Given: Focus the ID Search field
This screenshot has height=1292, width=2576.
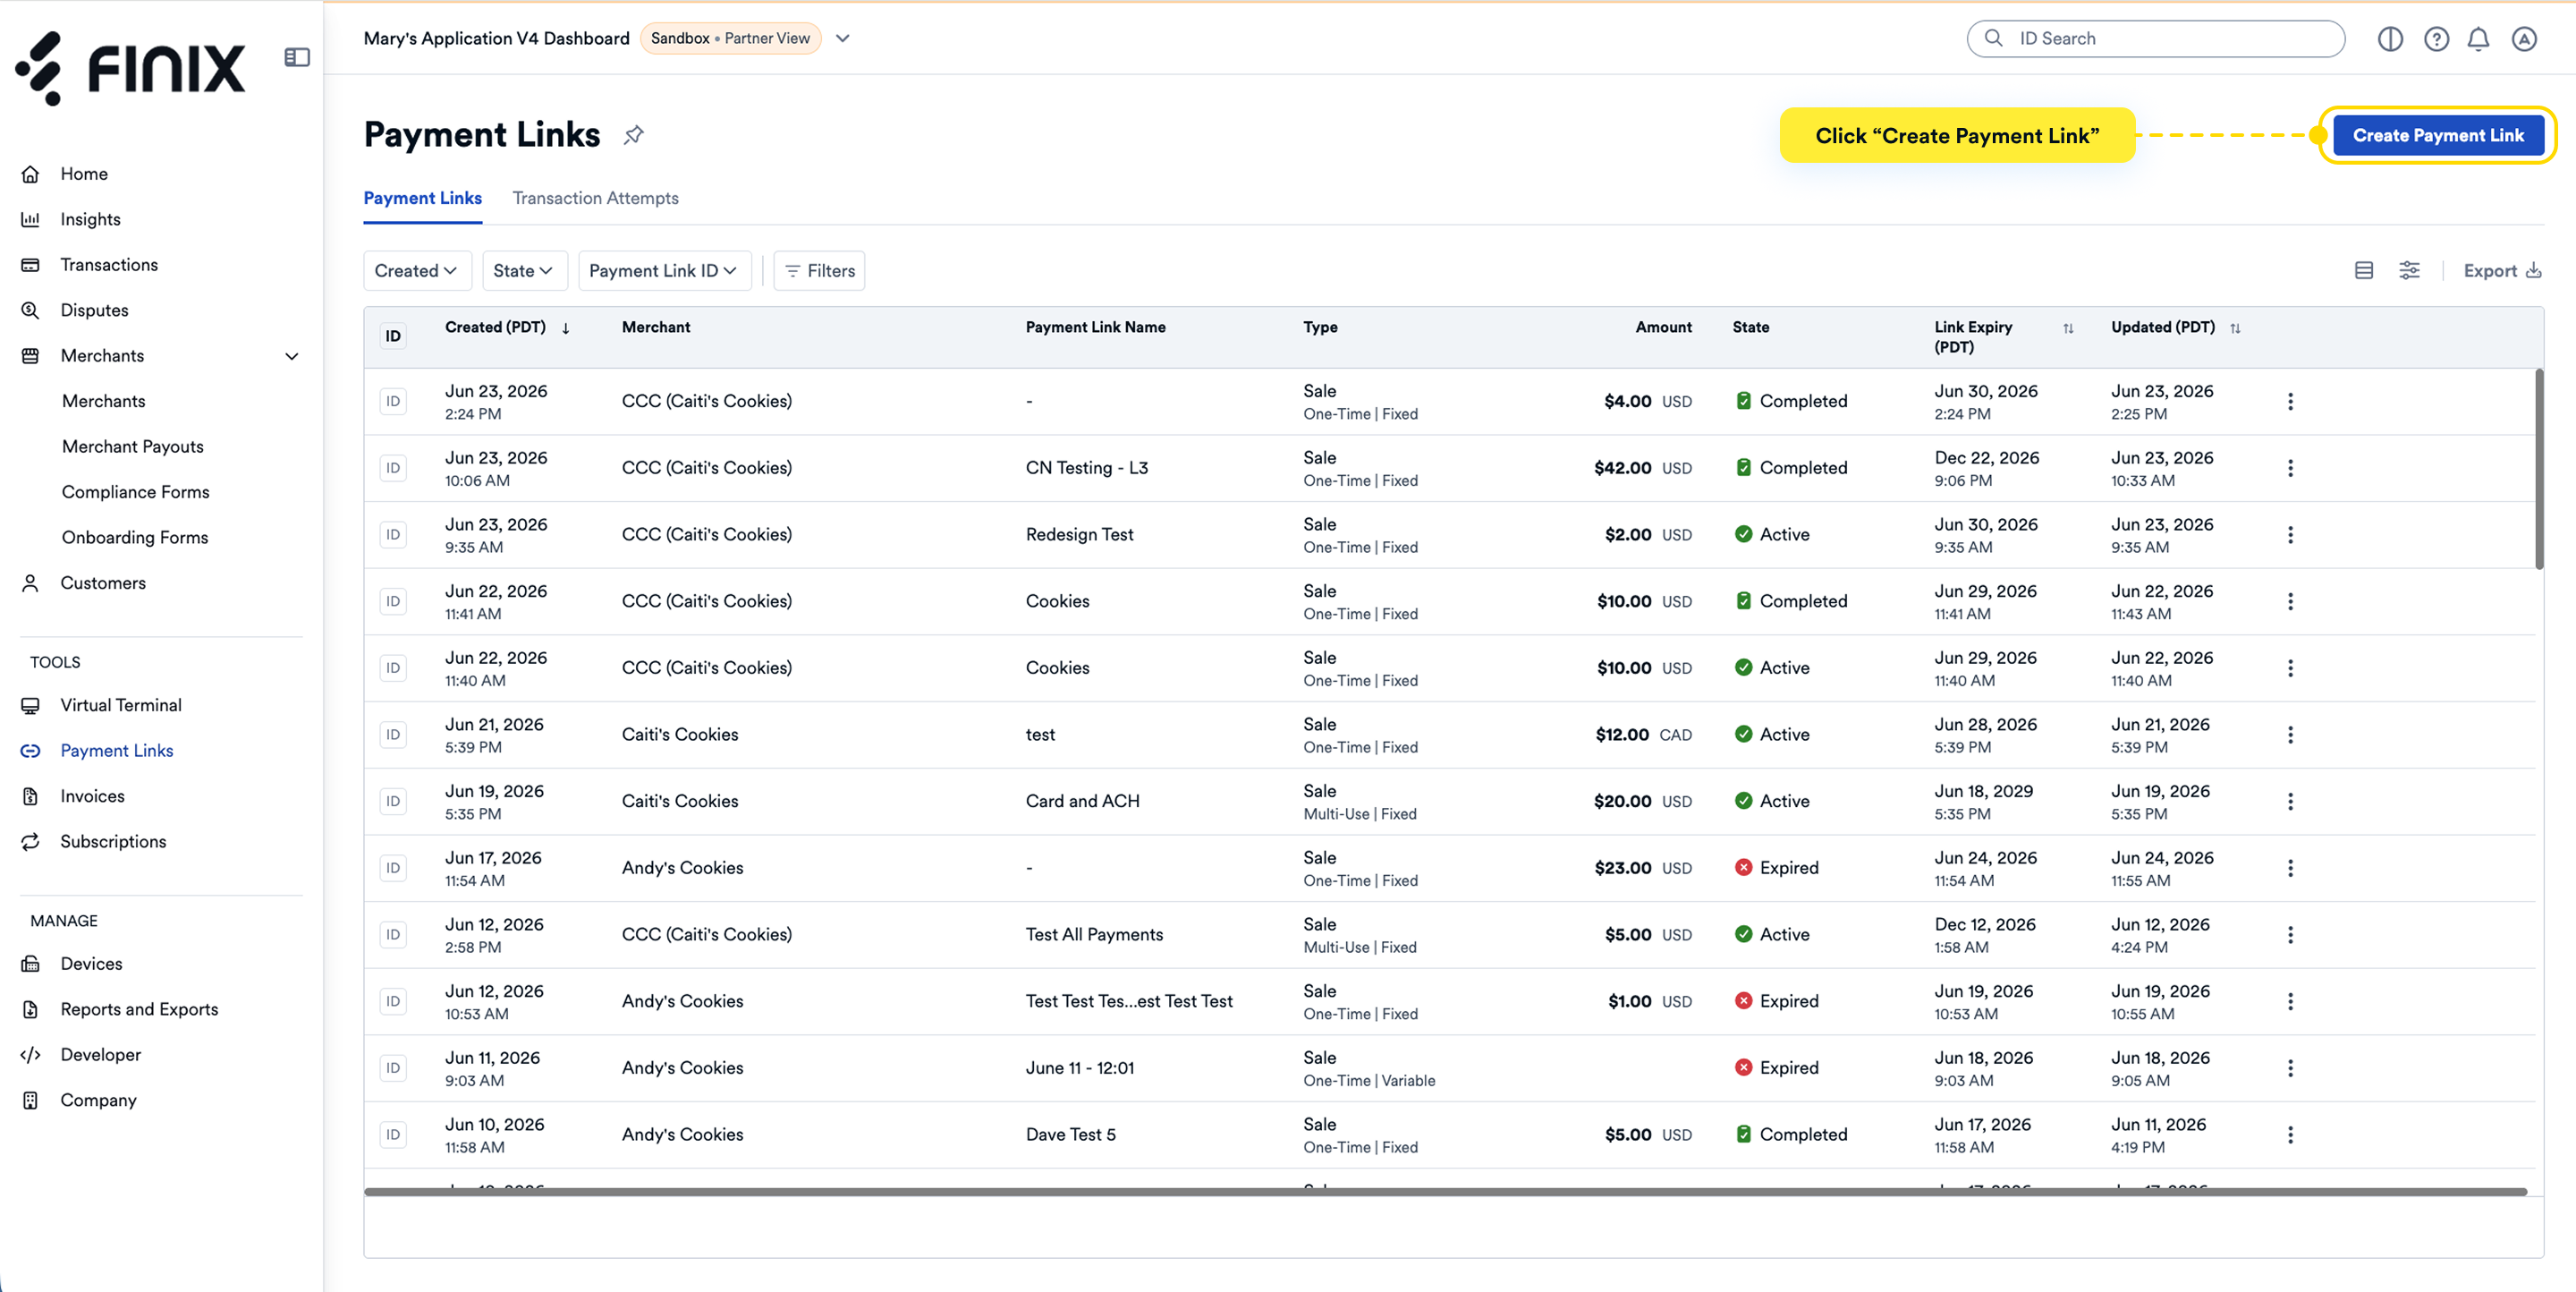Looking at the screenshot, I should [2155, 39].
